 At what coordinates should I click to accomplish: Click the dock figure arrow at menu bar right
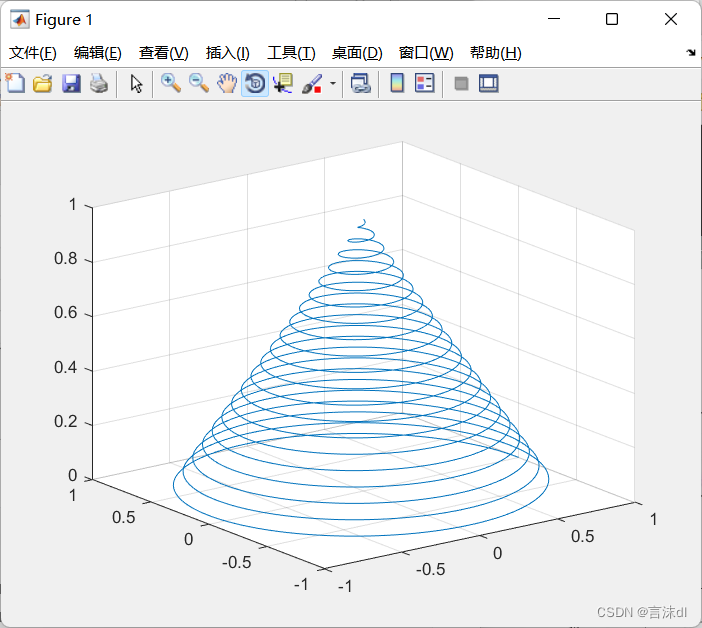(x=691, y=53)
